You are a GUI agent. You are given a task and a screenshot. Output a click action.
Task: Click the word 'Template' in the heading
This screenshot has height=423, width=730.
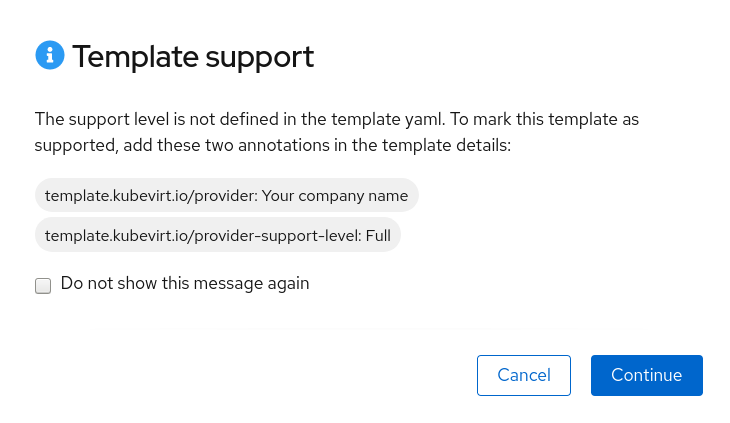click(133, 57)
